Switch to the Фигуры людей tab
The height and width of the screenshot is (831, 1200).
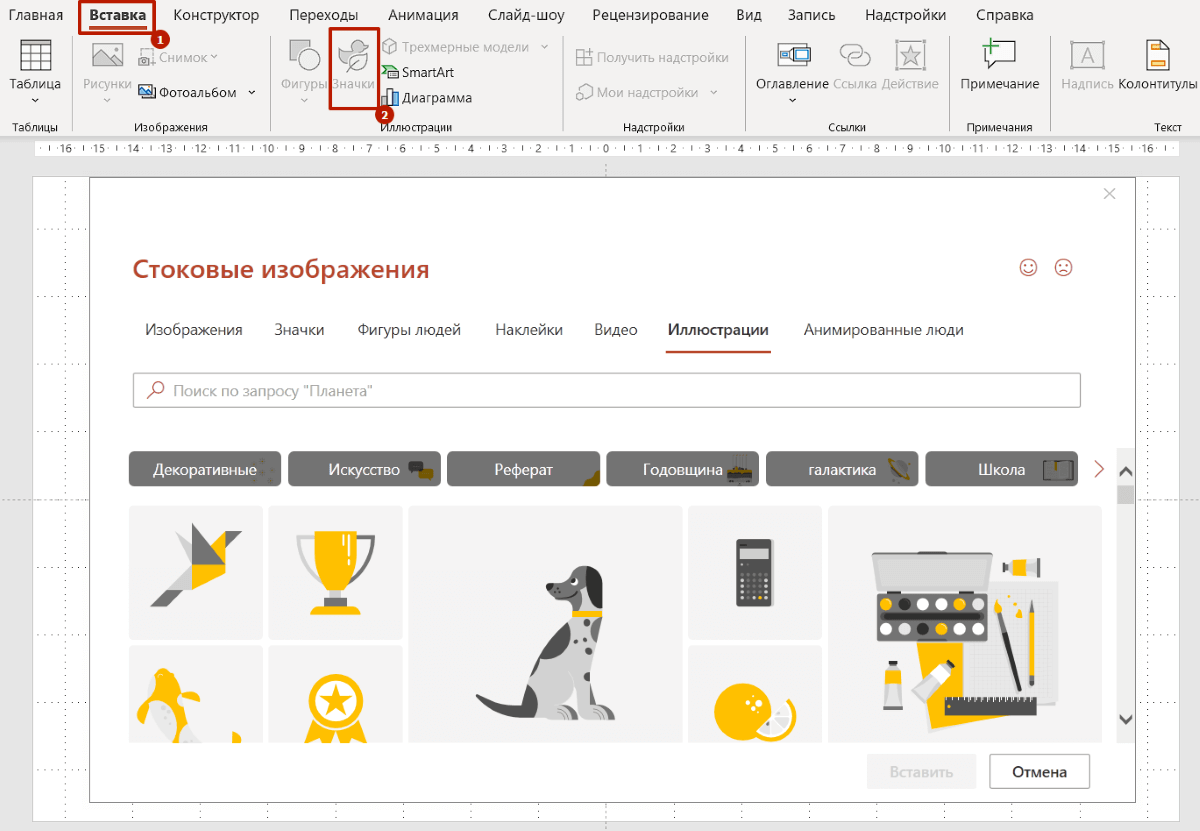tap(409, 330)
